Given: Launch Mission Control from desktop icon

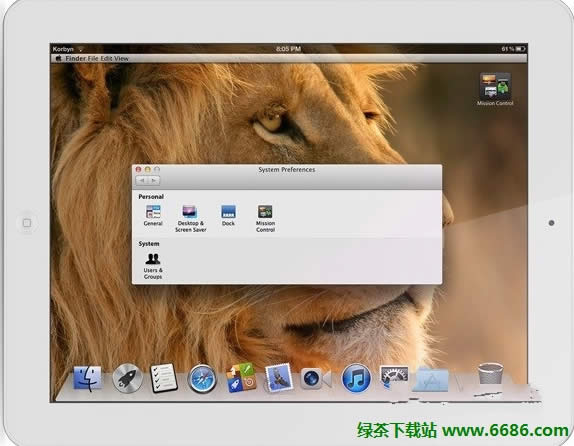Looking at the screenshot, I should (495, 89).
